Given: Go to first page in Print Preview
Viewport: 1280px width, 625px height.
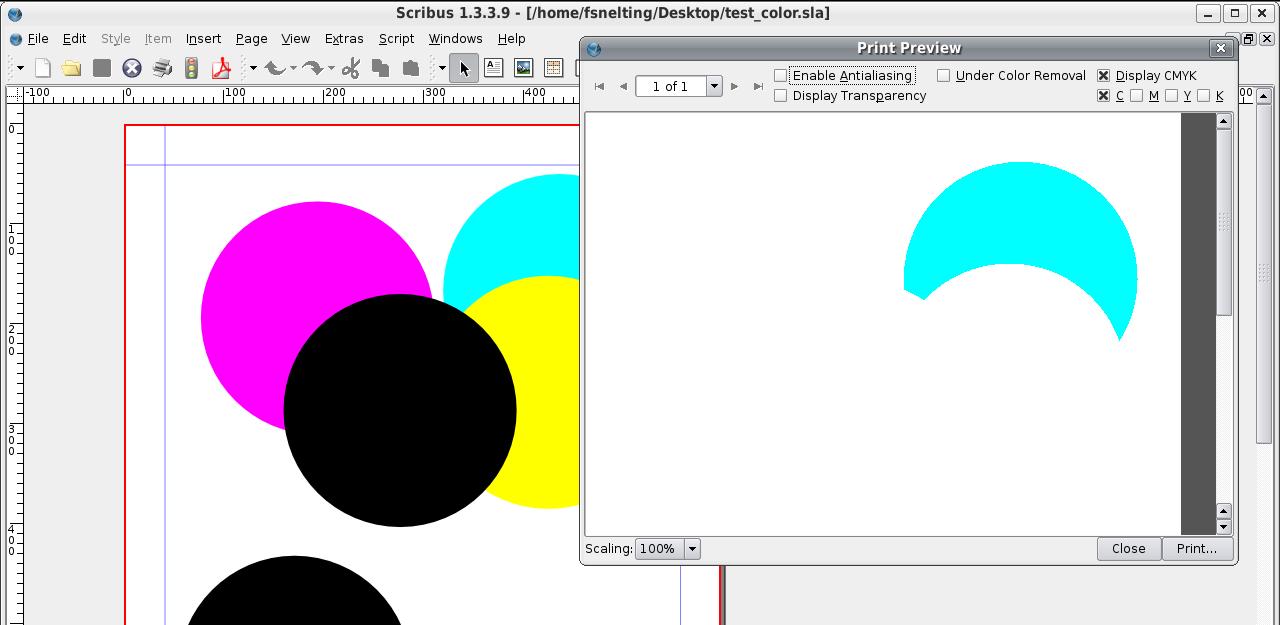Looking at the screenshot, I should click(599, 86).
